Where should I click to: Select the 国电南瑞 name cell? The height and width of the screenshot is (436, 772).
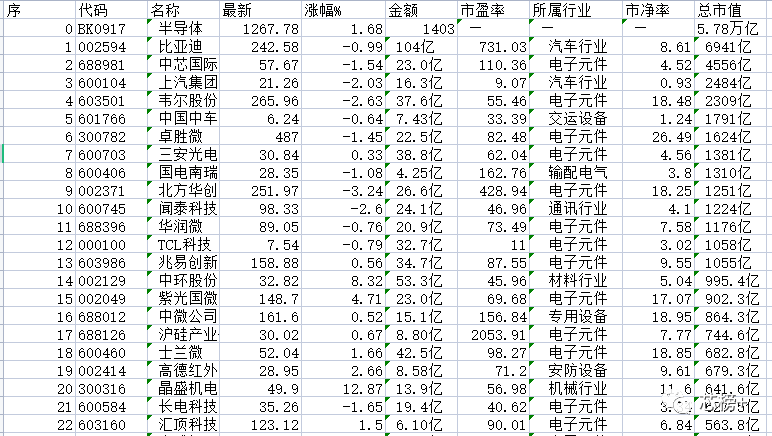[183, 173]
